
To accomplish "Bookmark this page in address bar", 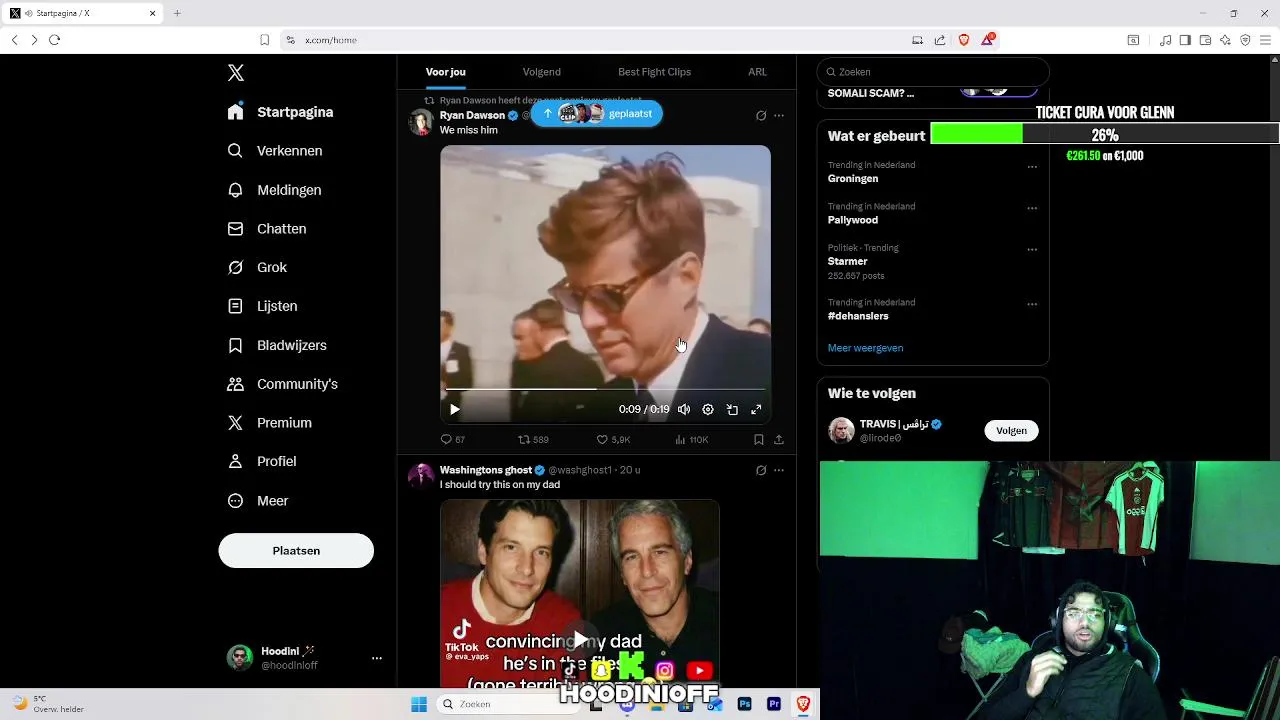I will [264, 40].
